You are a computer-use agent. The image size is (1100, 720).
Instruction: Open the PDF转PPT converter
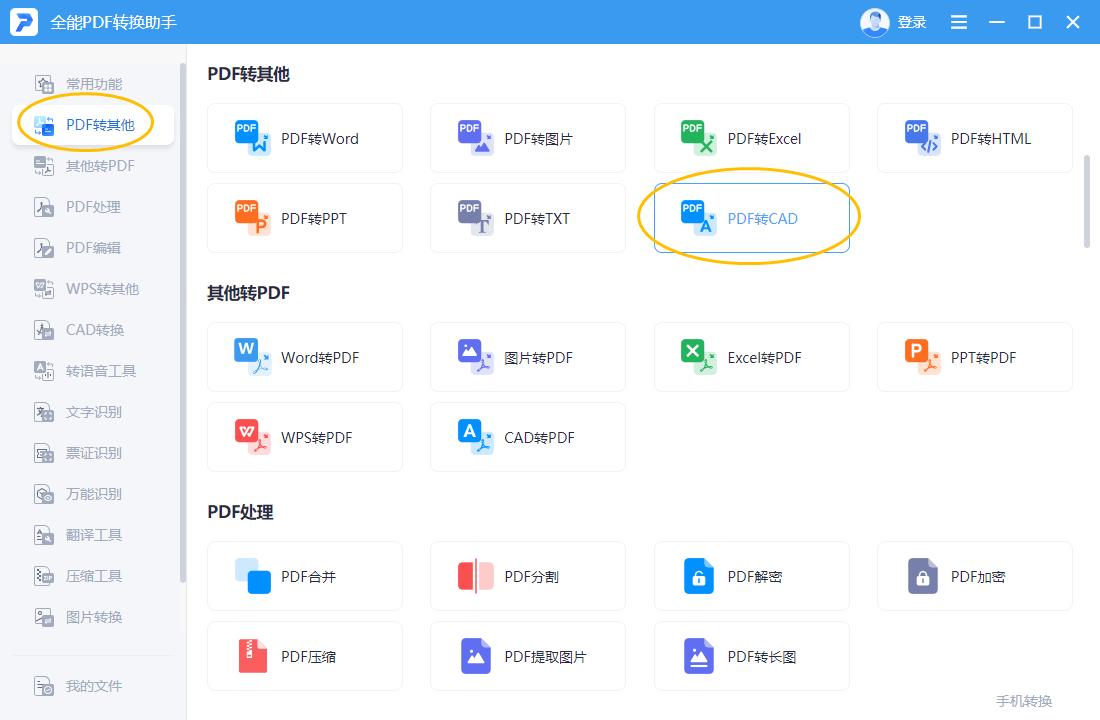pos(304,218)
